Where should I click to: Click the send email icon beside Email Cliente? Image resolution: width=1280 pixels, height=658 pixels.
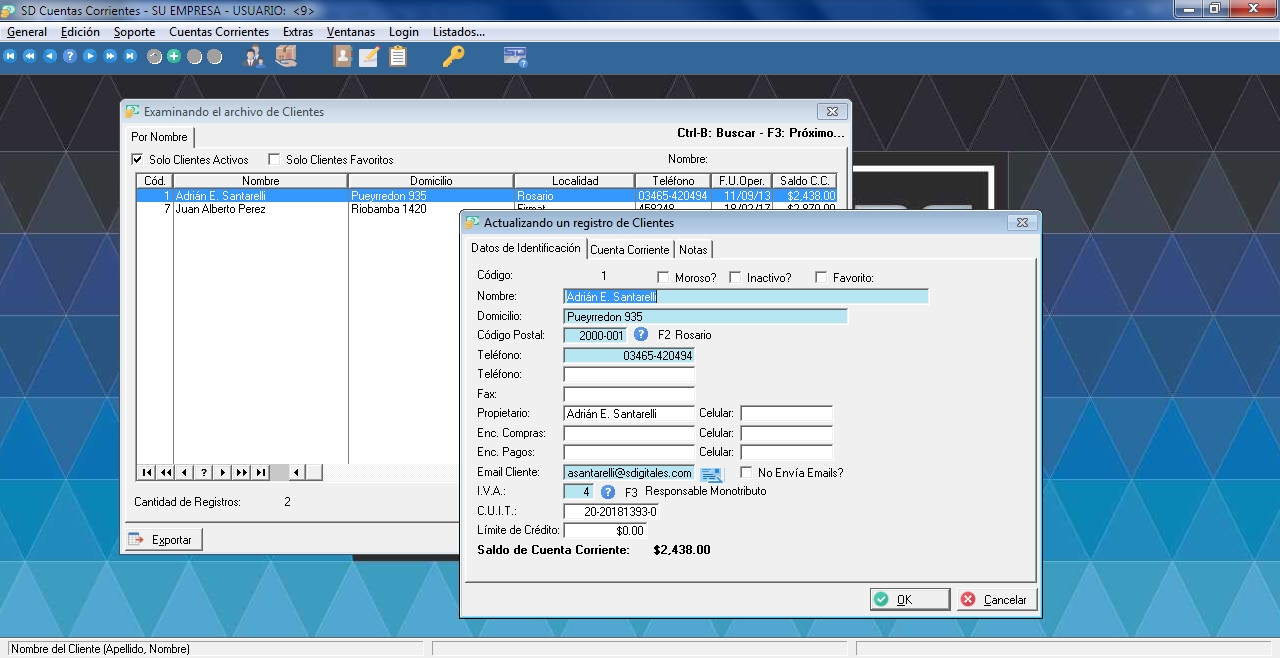coord(711,473)
